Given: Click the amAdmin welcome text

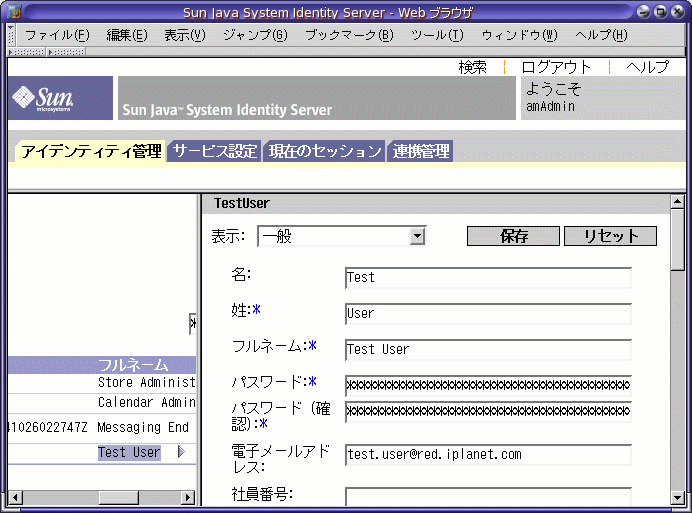Looking at the screenshot, I should [550, 106].
